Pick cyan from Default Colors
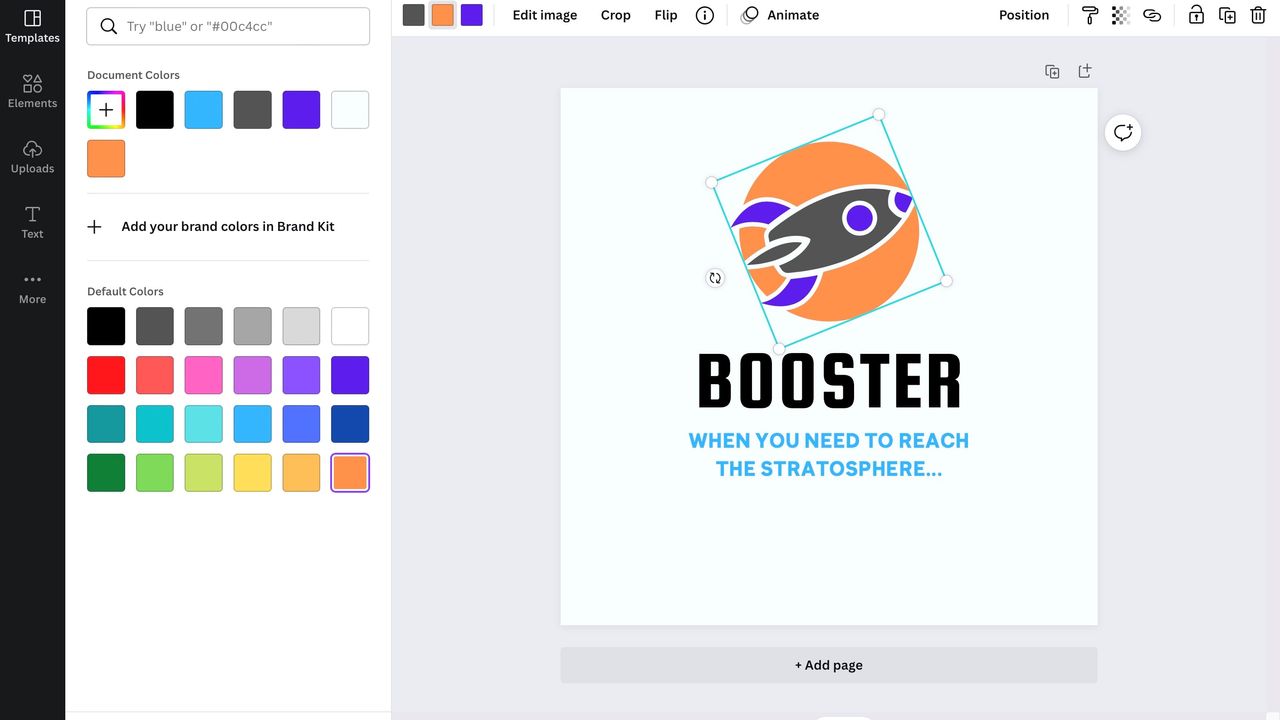1280x720 pixels. tap(155, 424)
